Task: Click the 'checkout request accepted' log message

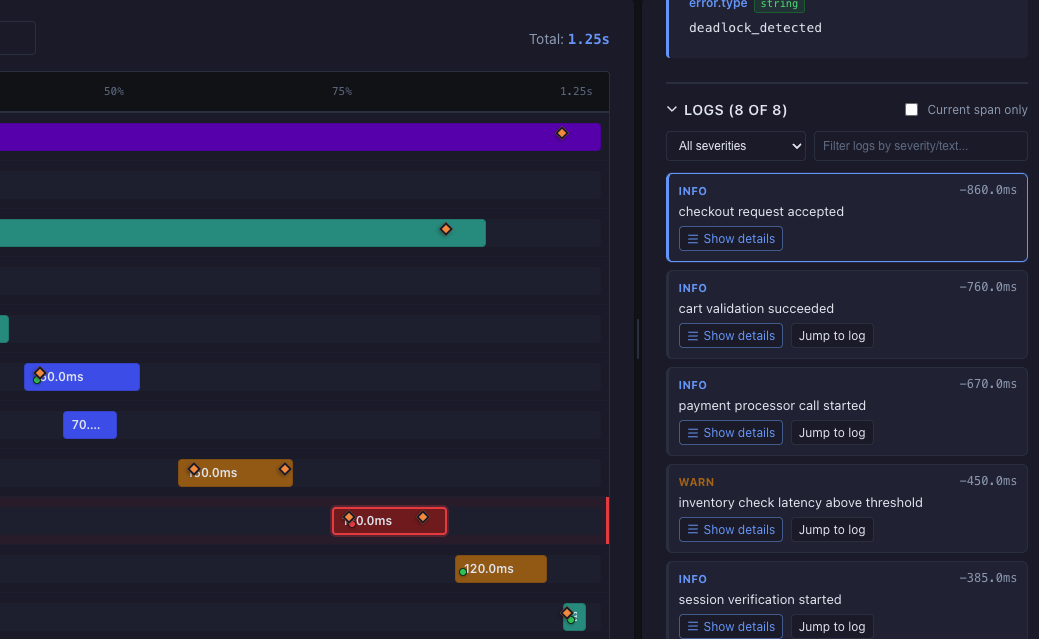Action: (761, 211)
